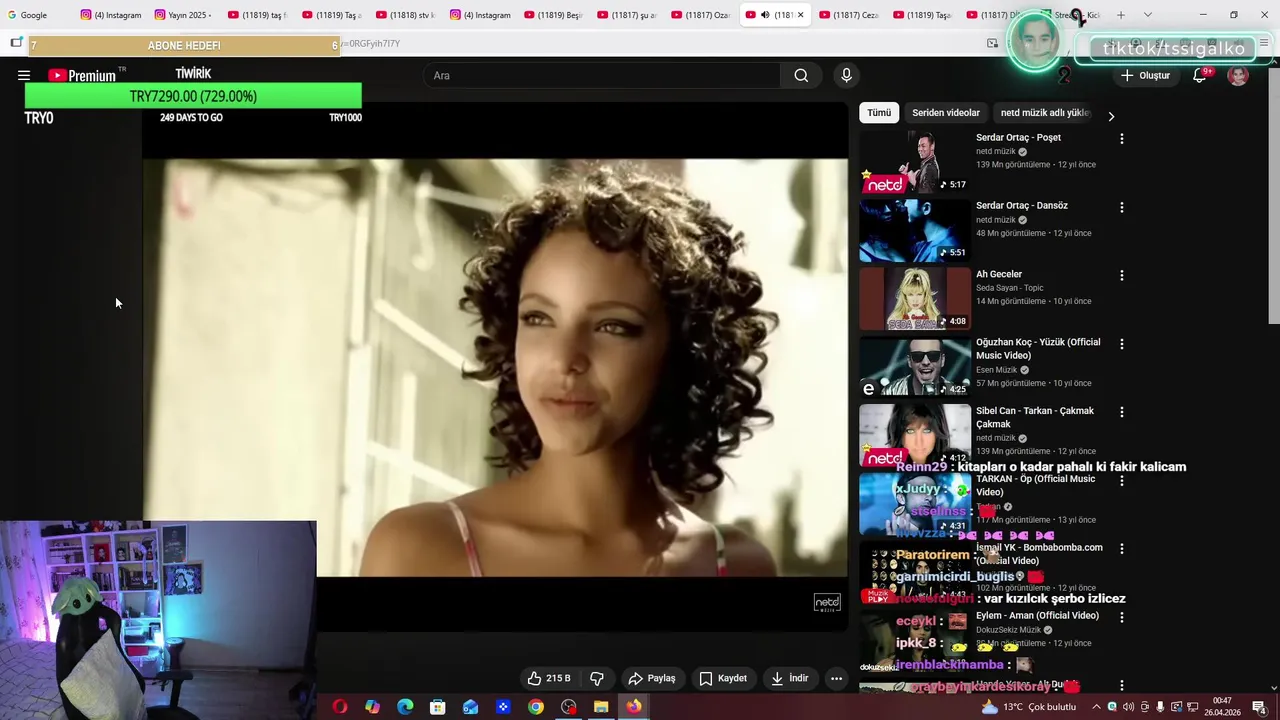
Task: Open options for Serdar Ortaç - Dansöz
Action: 1121,207
